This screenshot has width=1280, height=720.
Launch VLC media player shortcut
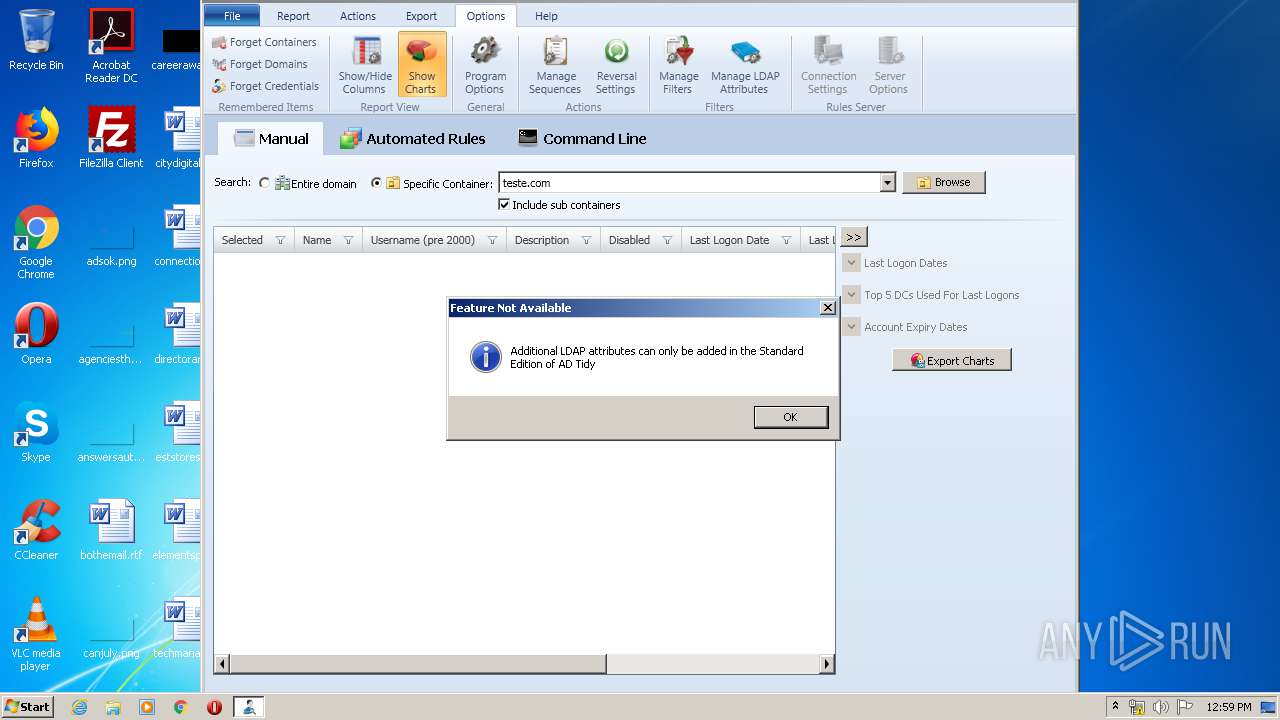click(x=36, y=634)
